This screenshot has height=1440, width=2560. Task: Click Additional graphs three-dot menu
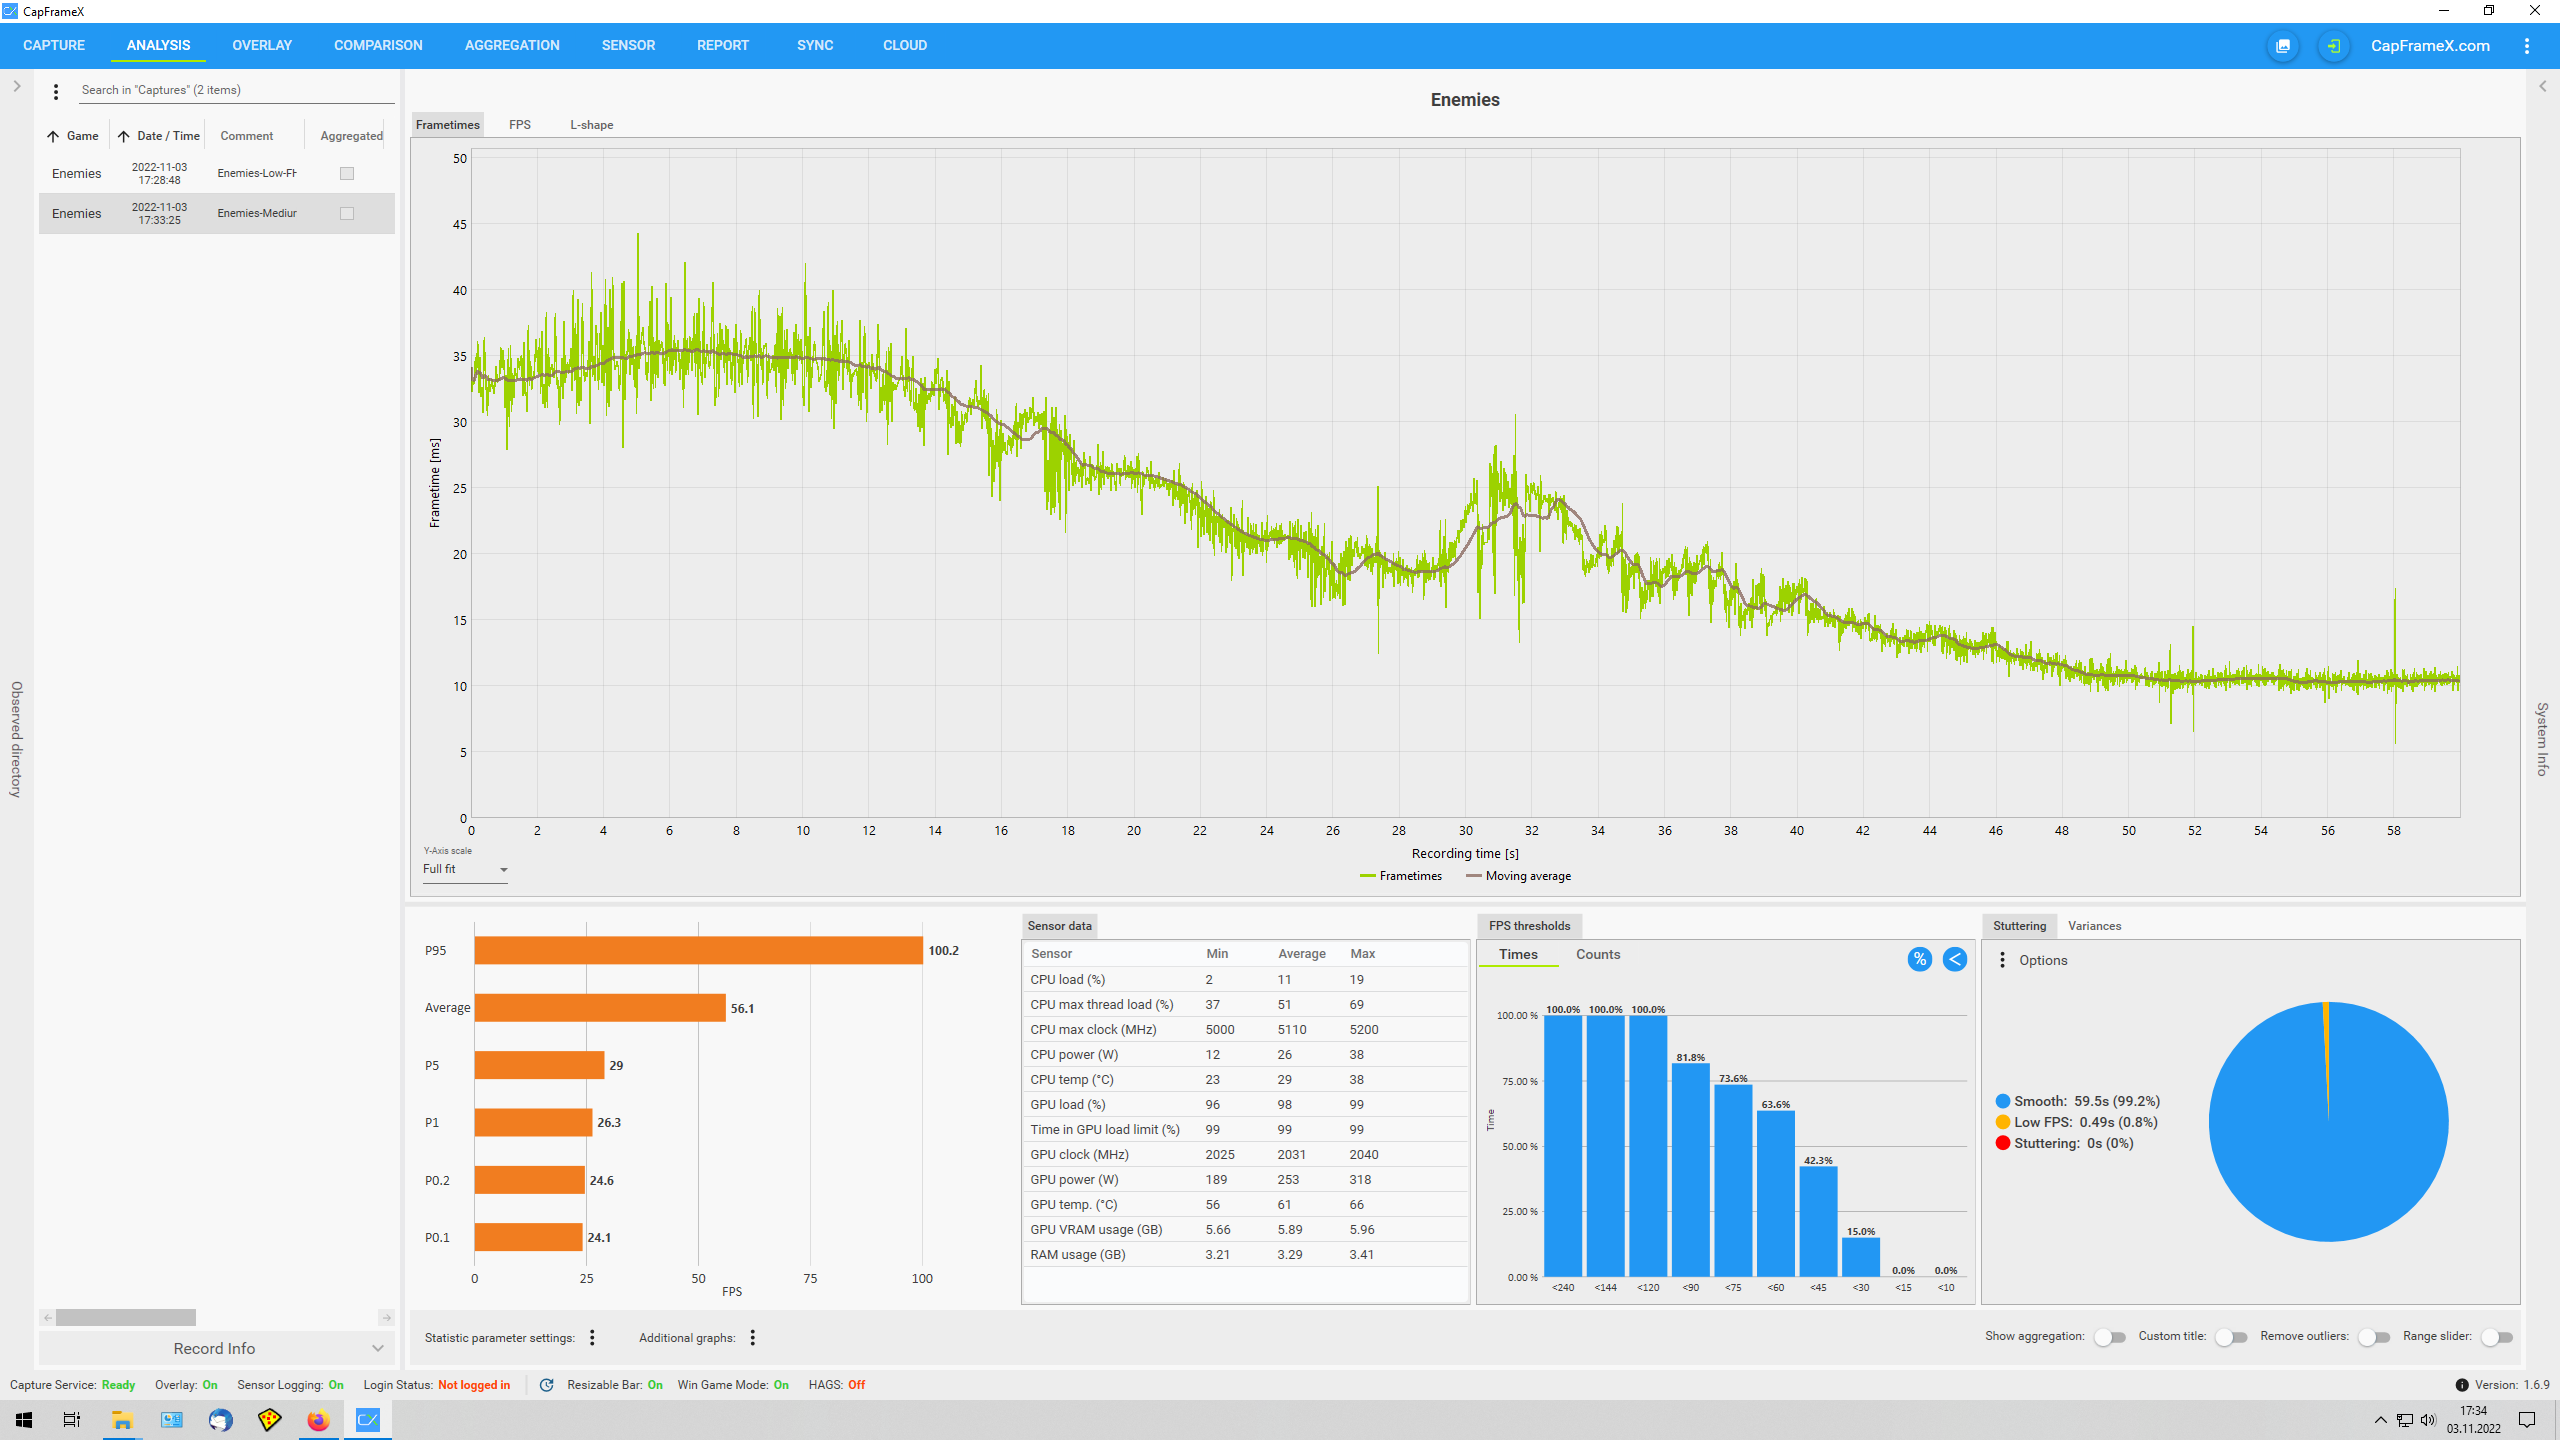754,1338
